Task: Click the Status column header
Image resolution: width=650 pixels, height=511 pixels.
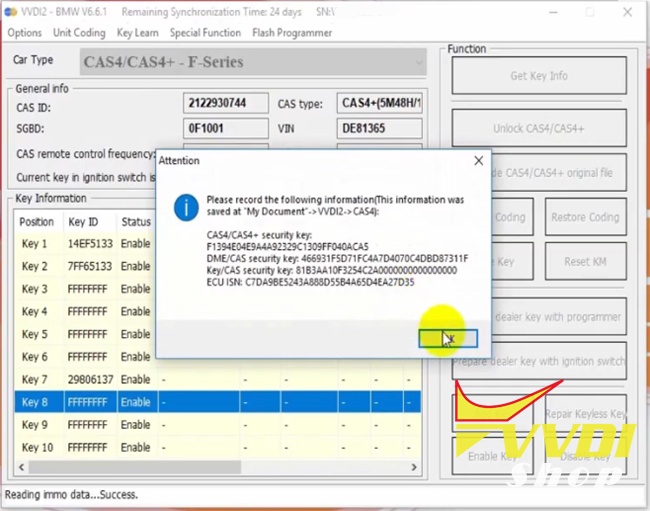Action: tap(137, 222)
